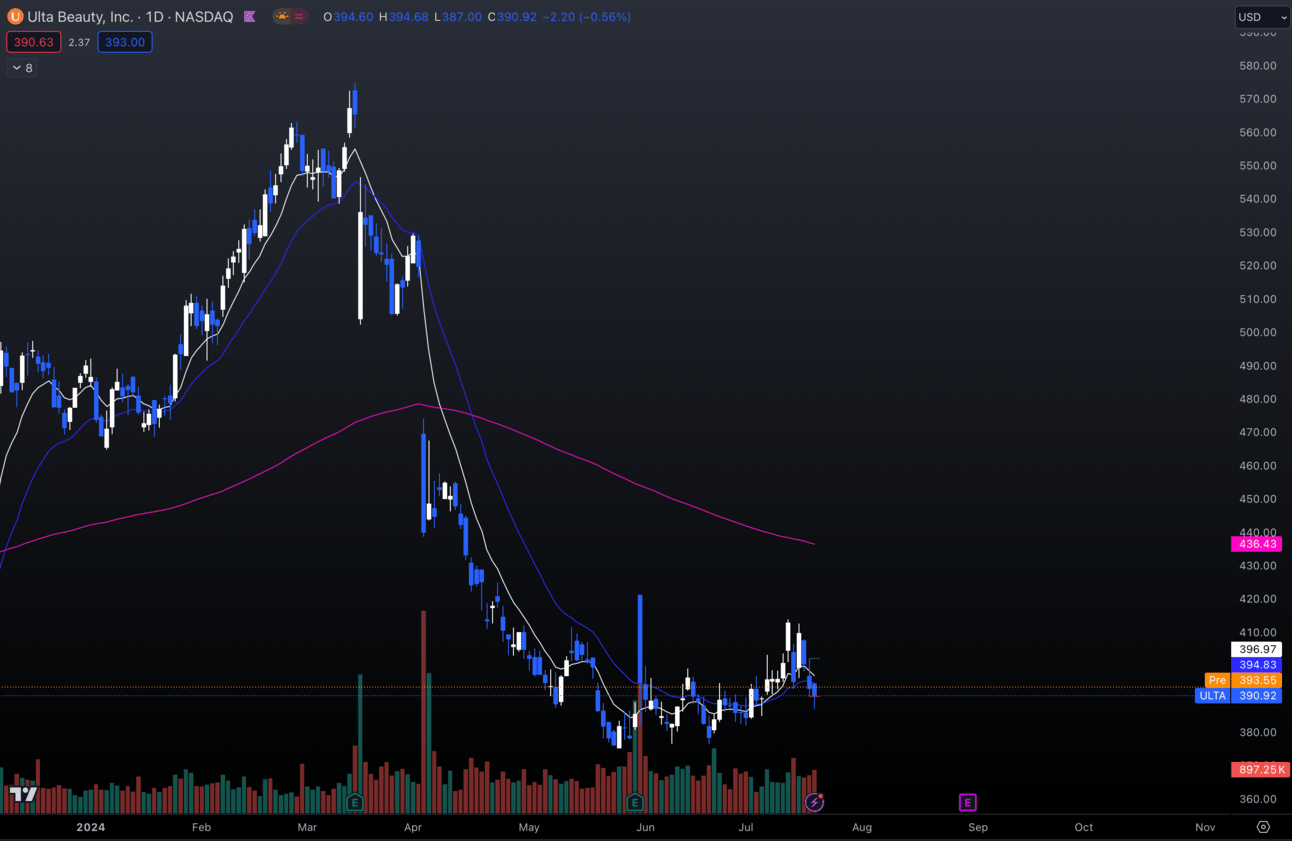Click the red 390.63 sell price button

tap(33, 42)
